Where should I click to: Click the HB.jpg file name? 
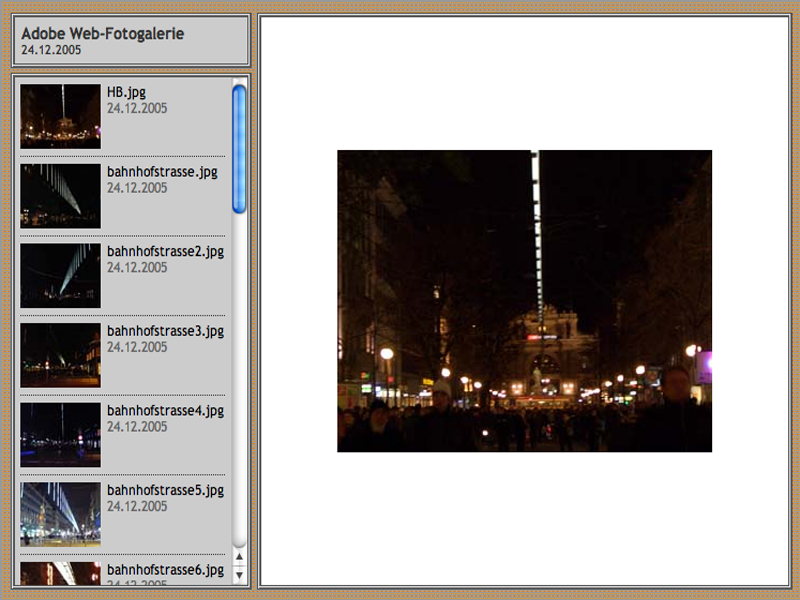[x=126, y=92]
